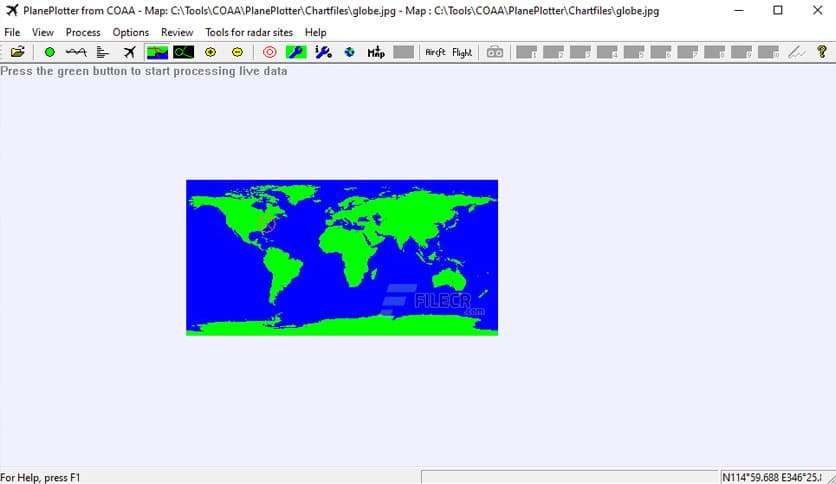836x484 pixels.
Task: Select memory map button 10
Action: [768, 52]
